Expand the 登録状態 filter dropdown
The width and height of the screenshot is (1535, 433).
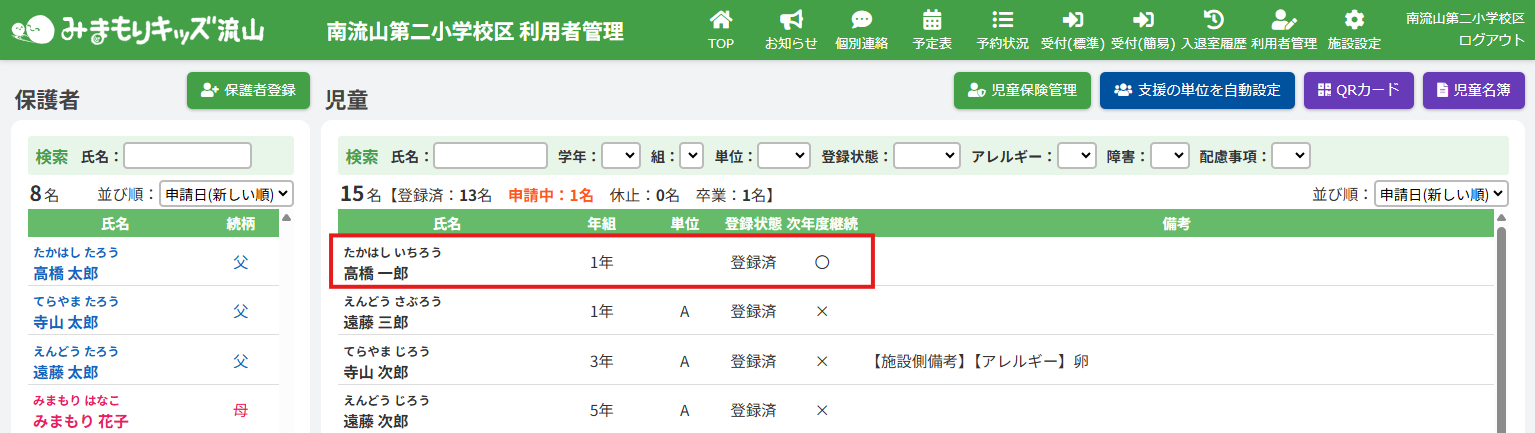coord(926,156)
